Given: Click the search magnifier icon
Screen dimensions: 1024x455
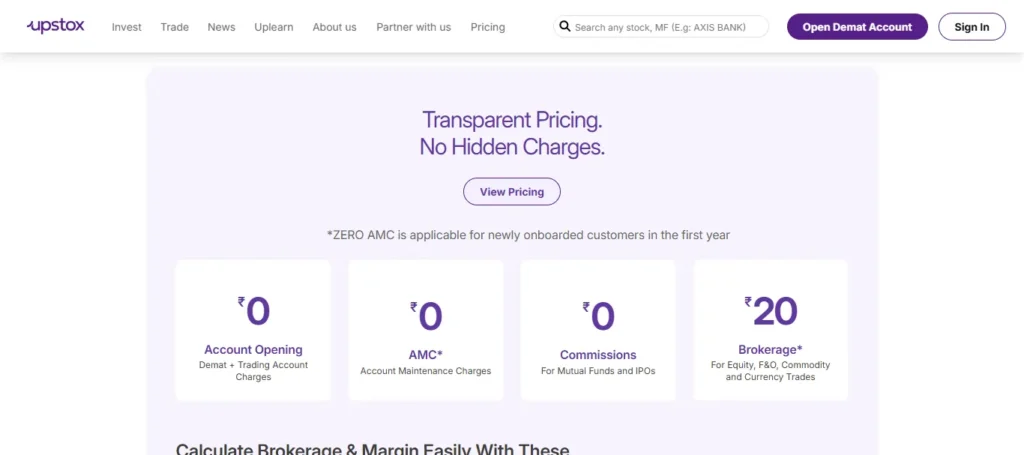Looking at the screenshot, I should tap(565, 27).
